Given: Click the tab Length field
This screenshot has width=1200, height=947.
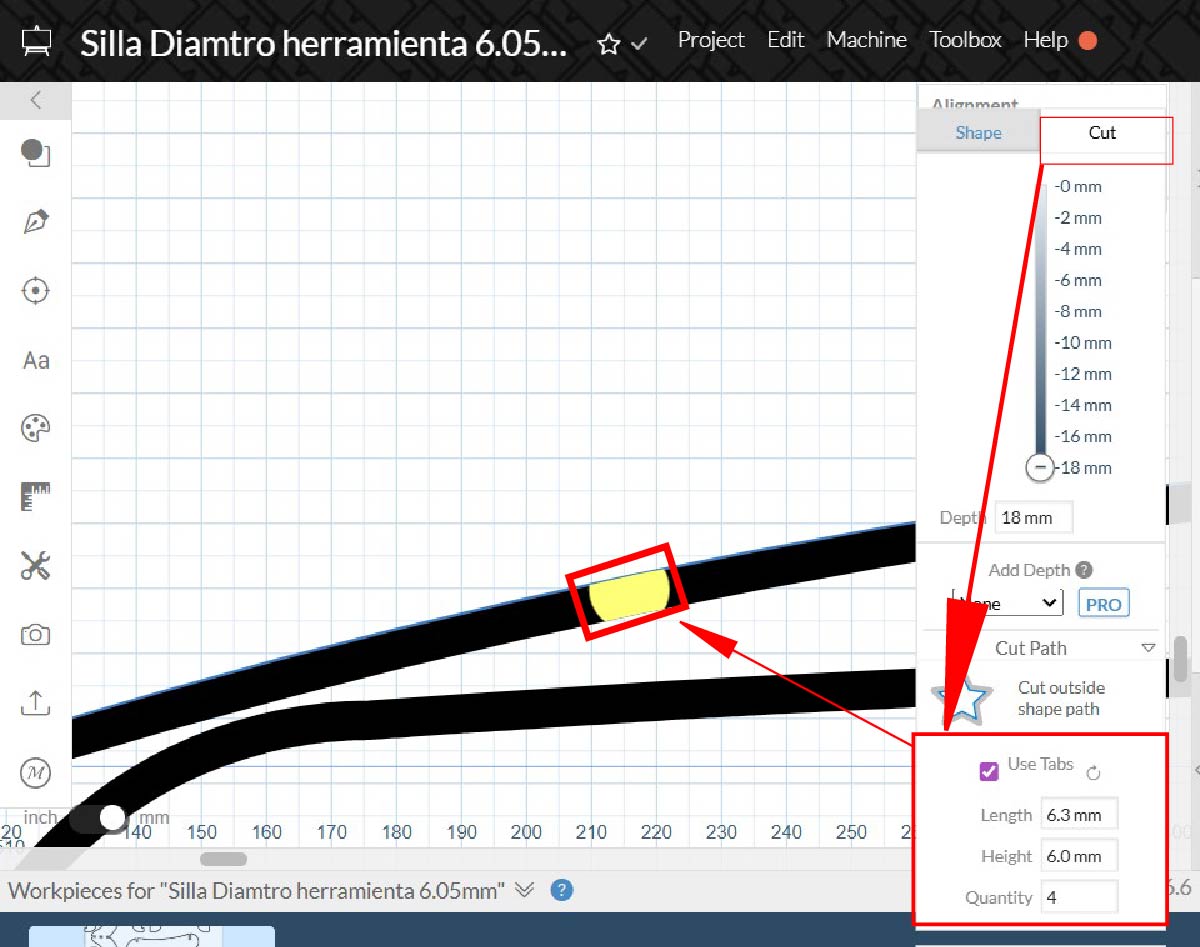Looking at the screenshot, I should coord(1079,814).
